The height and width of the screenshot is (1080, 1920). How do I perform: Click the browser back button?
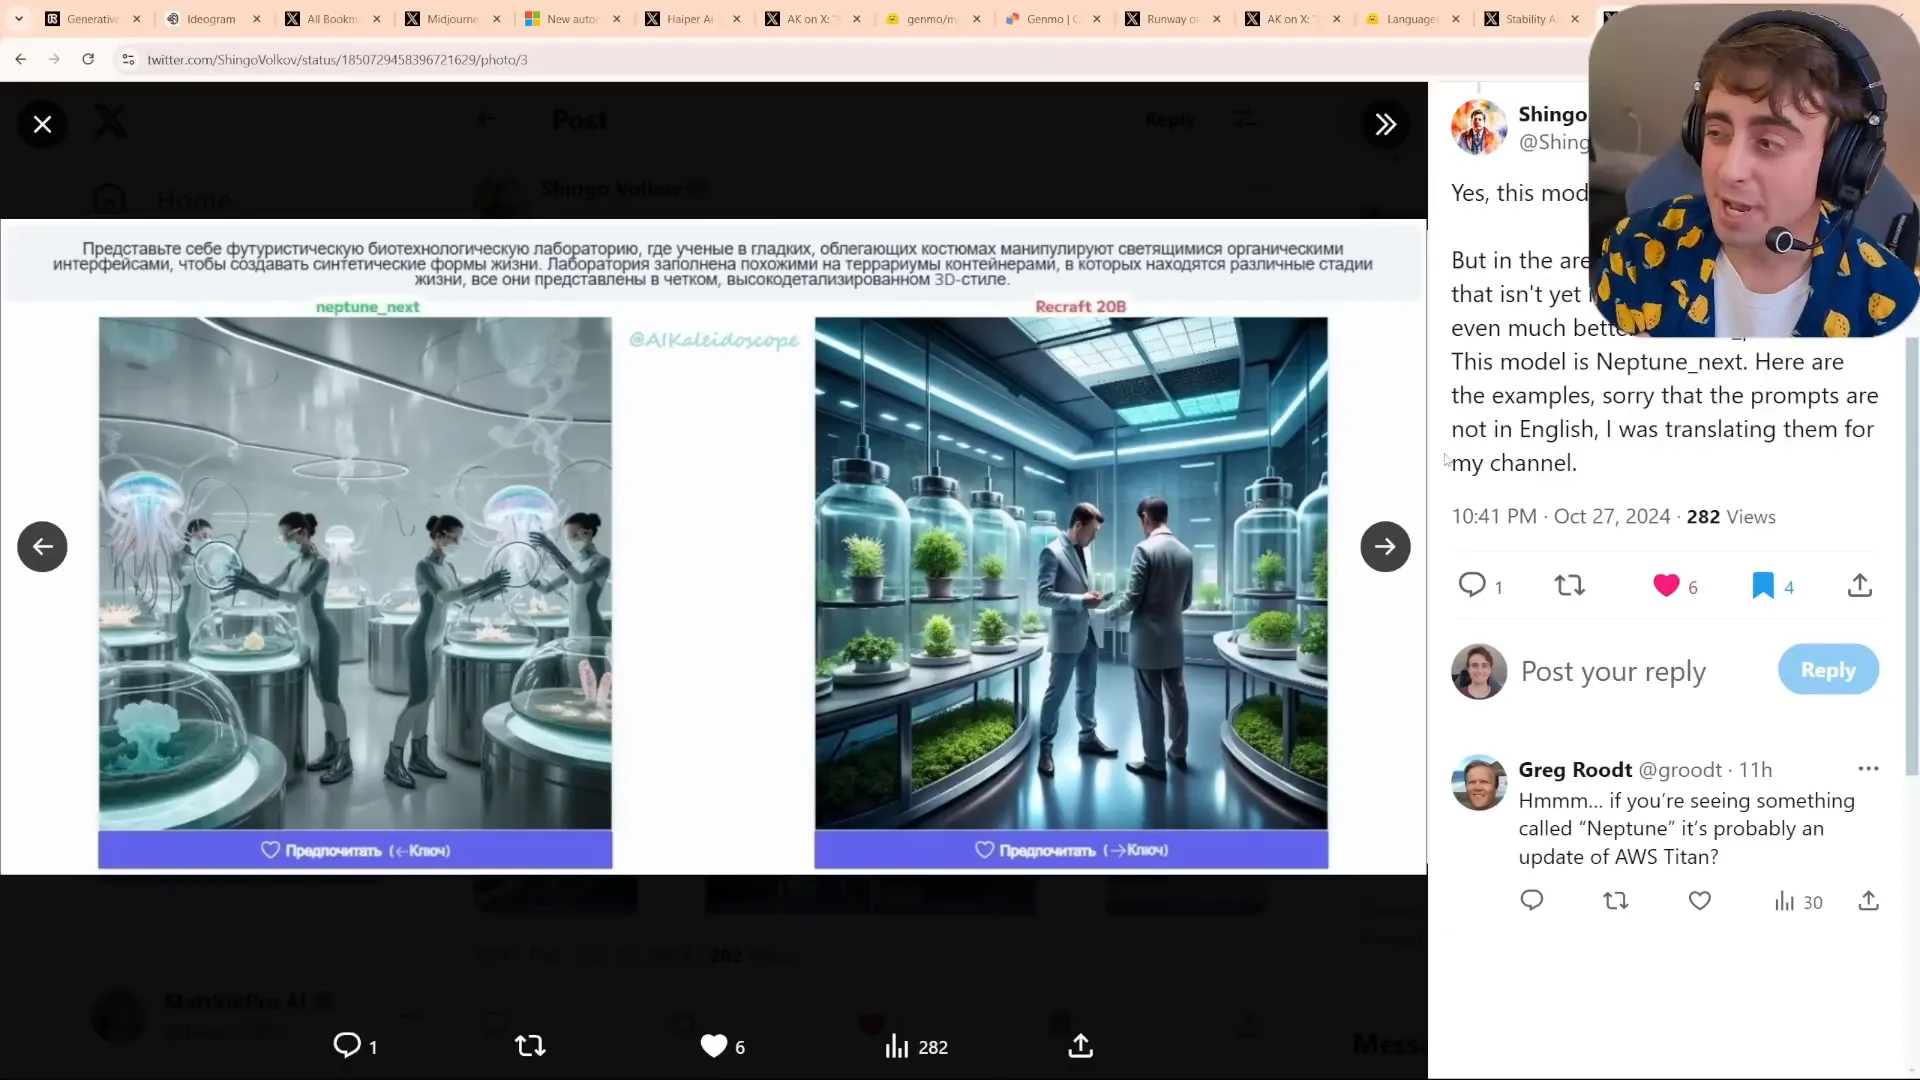coord(20,59)
